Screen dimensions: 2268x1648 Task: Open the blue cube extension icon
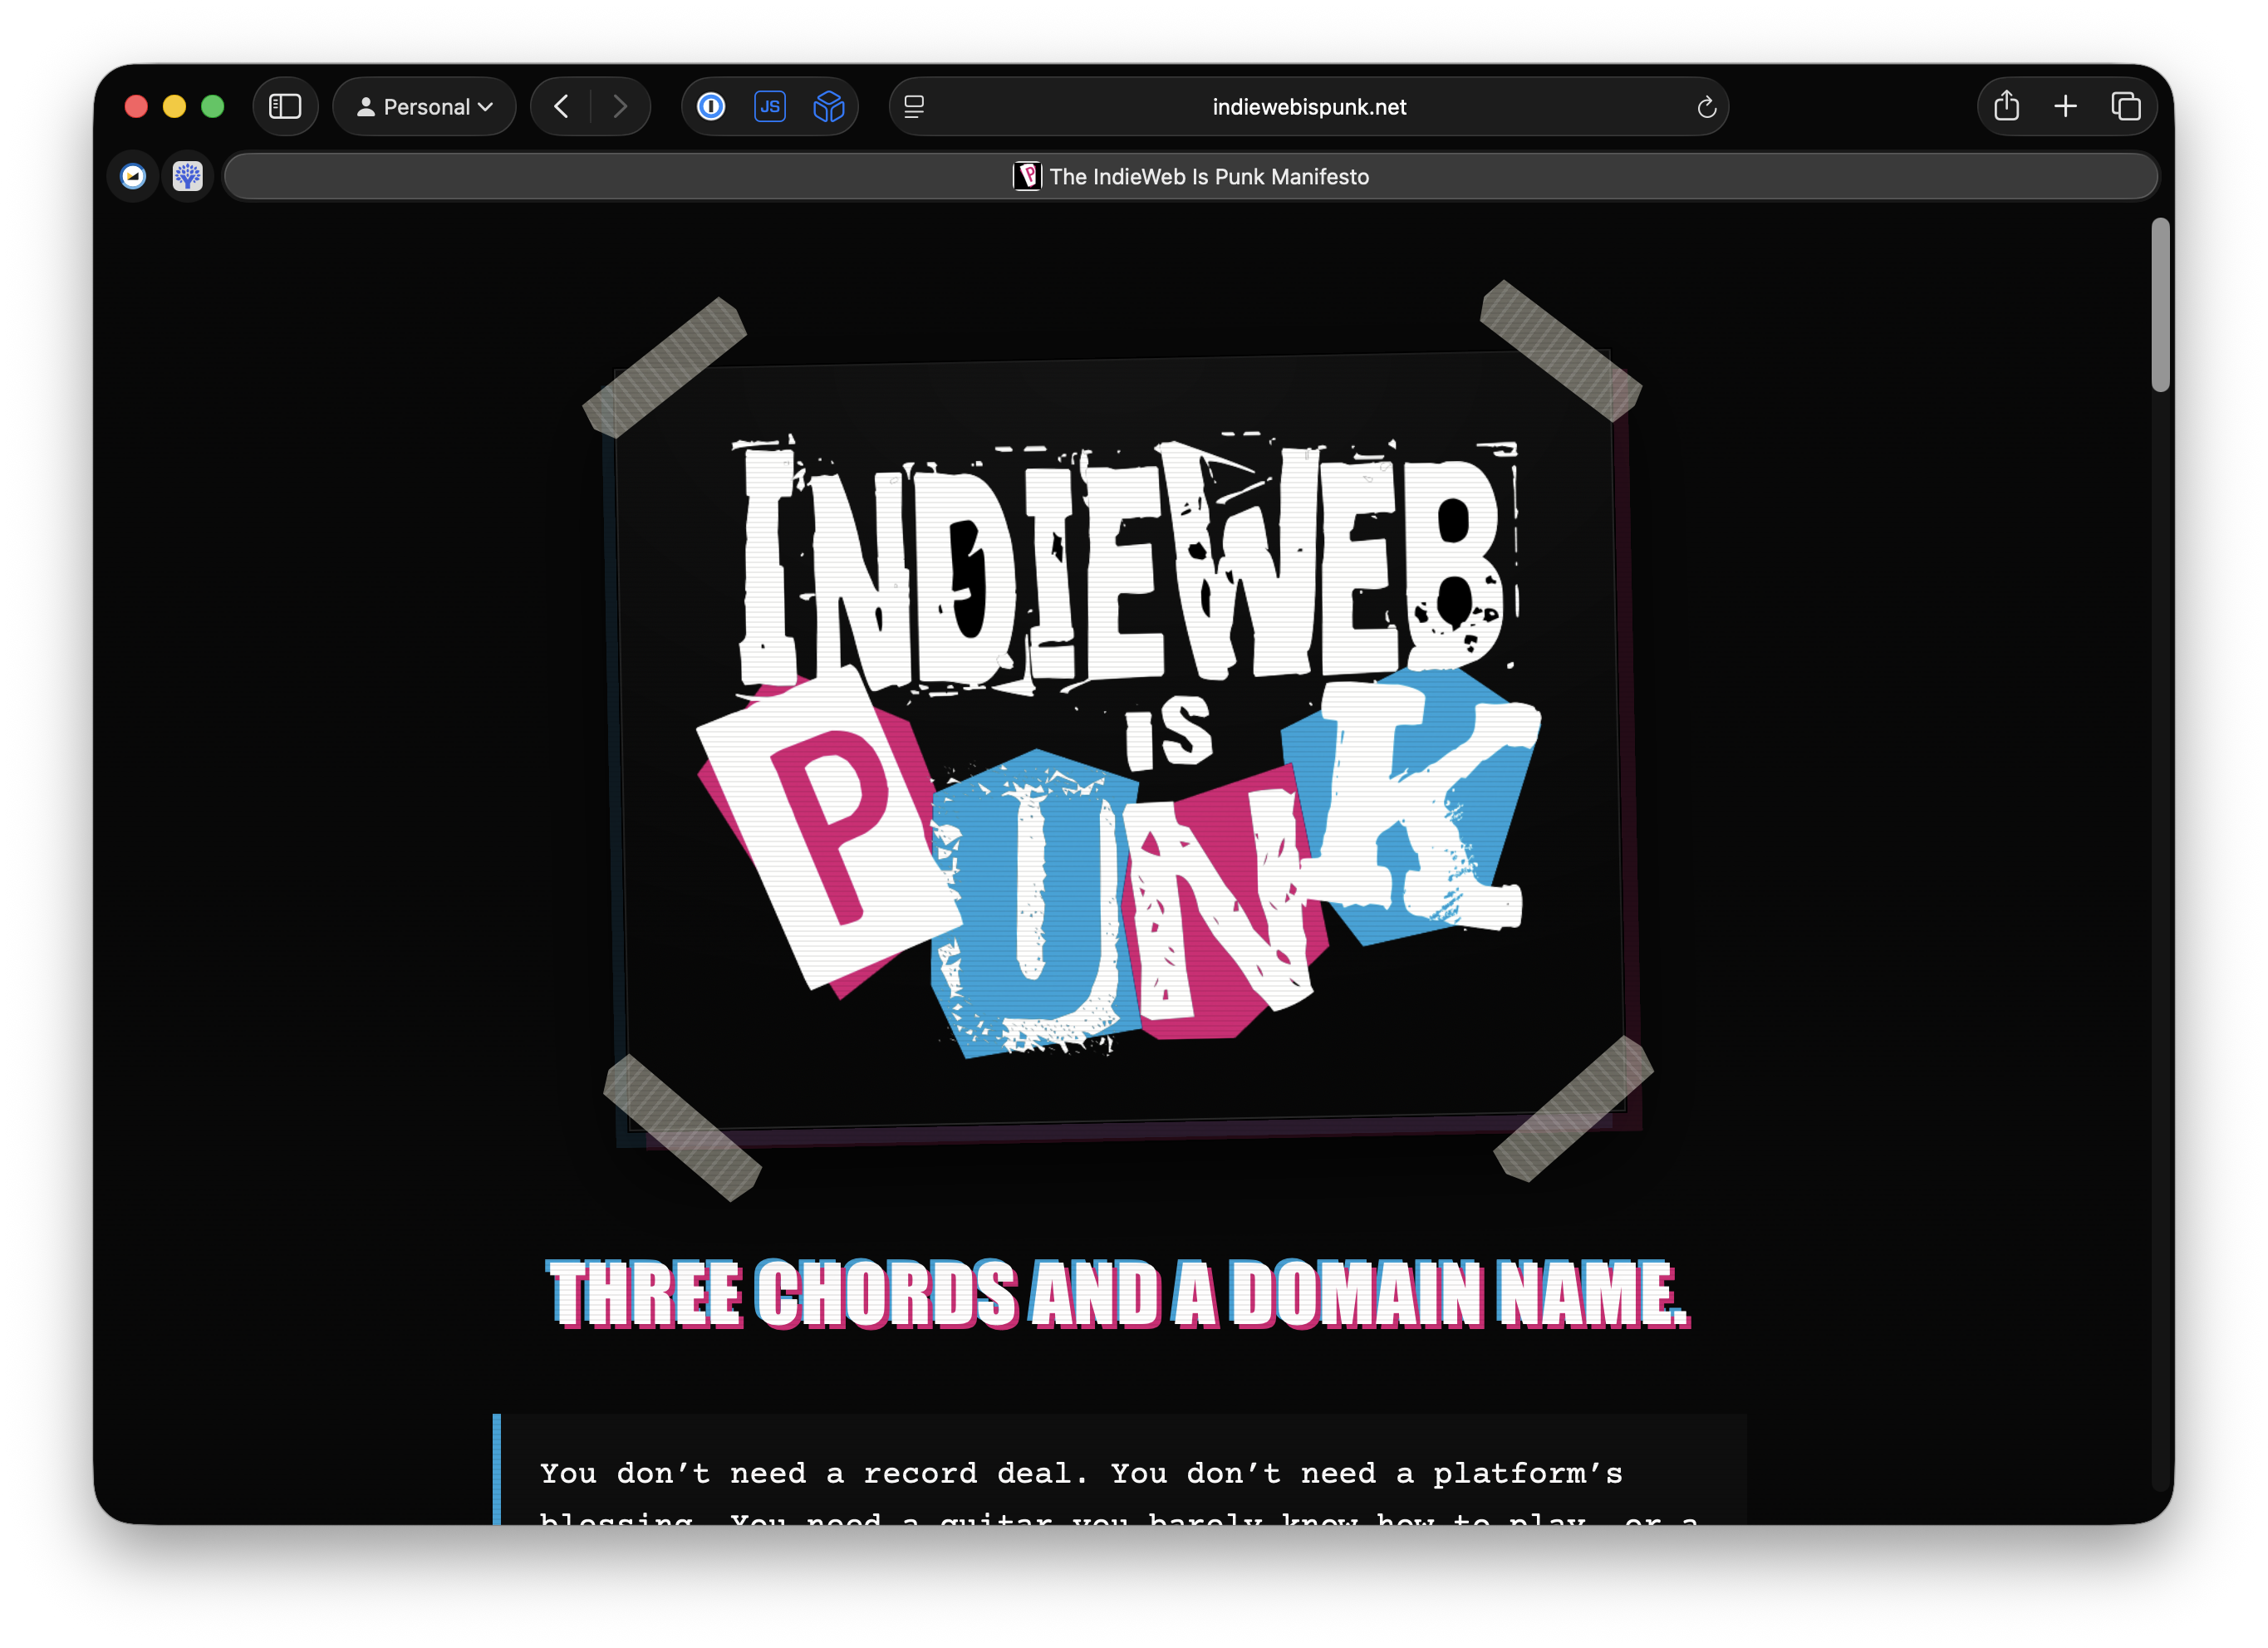click(829, 106)
